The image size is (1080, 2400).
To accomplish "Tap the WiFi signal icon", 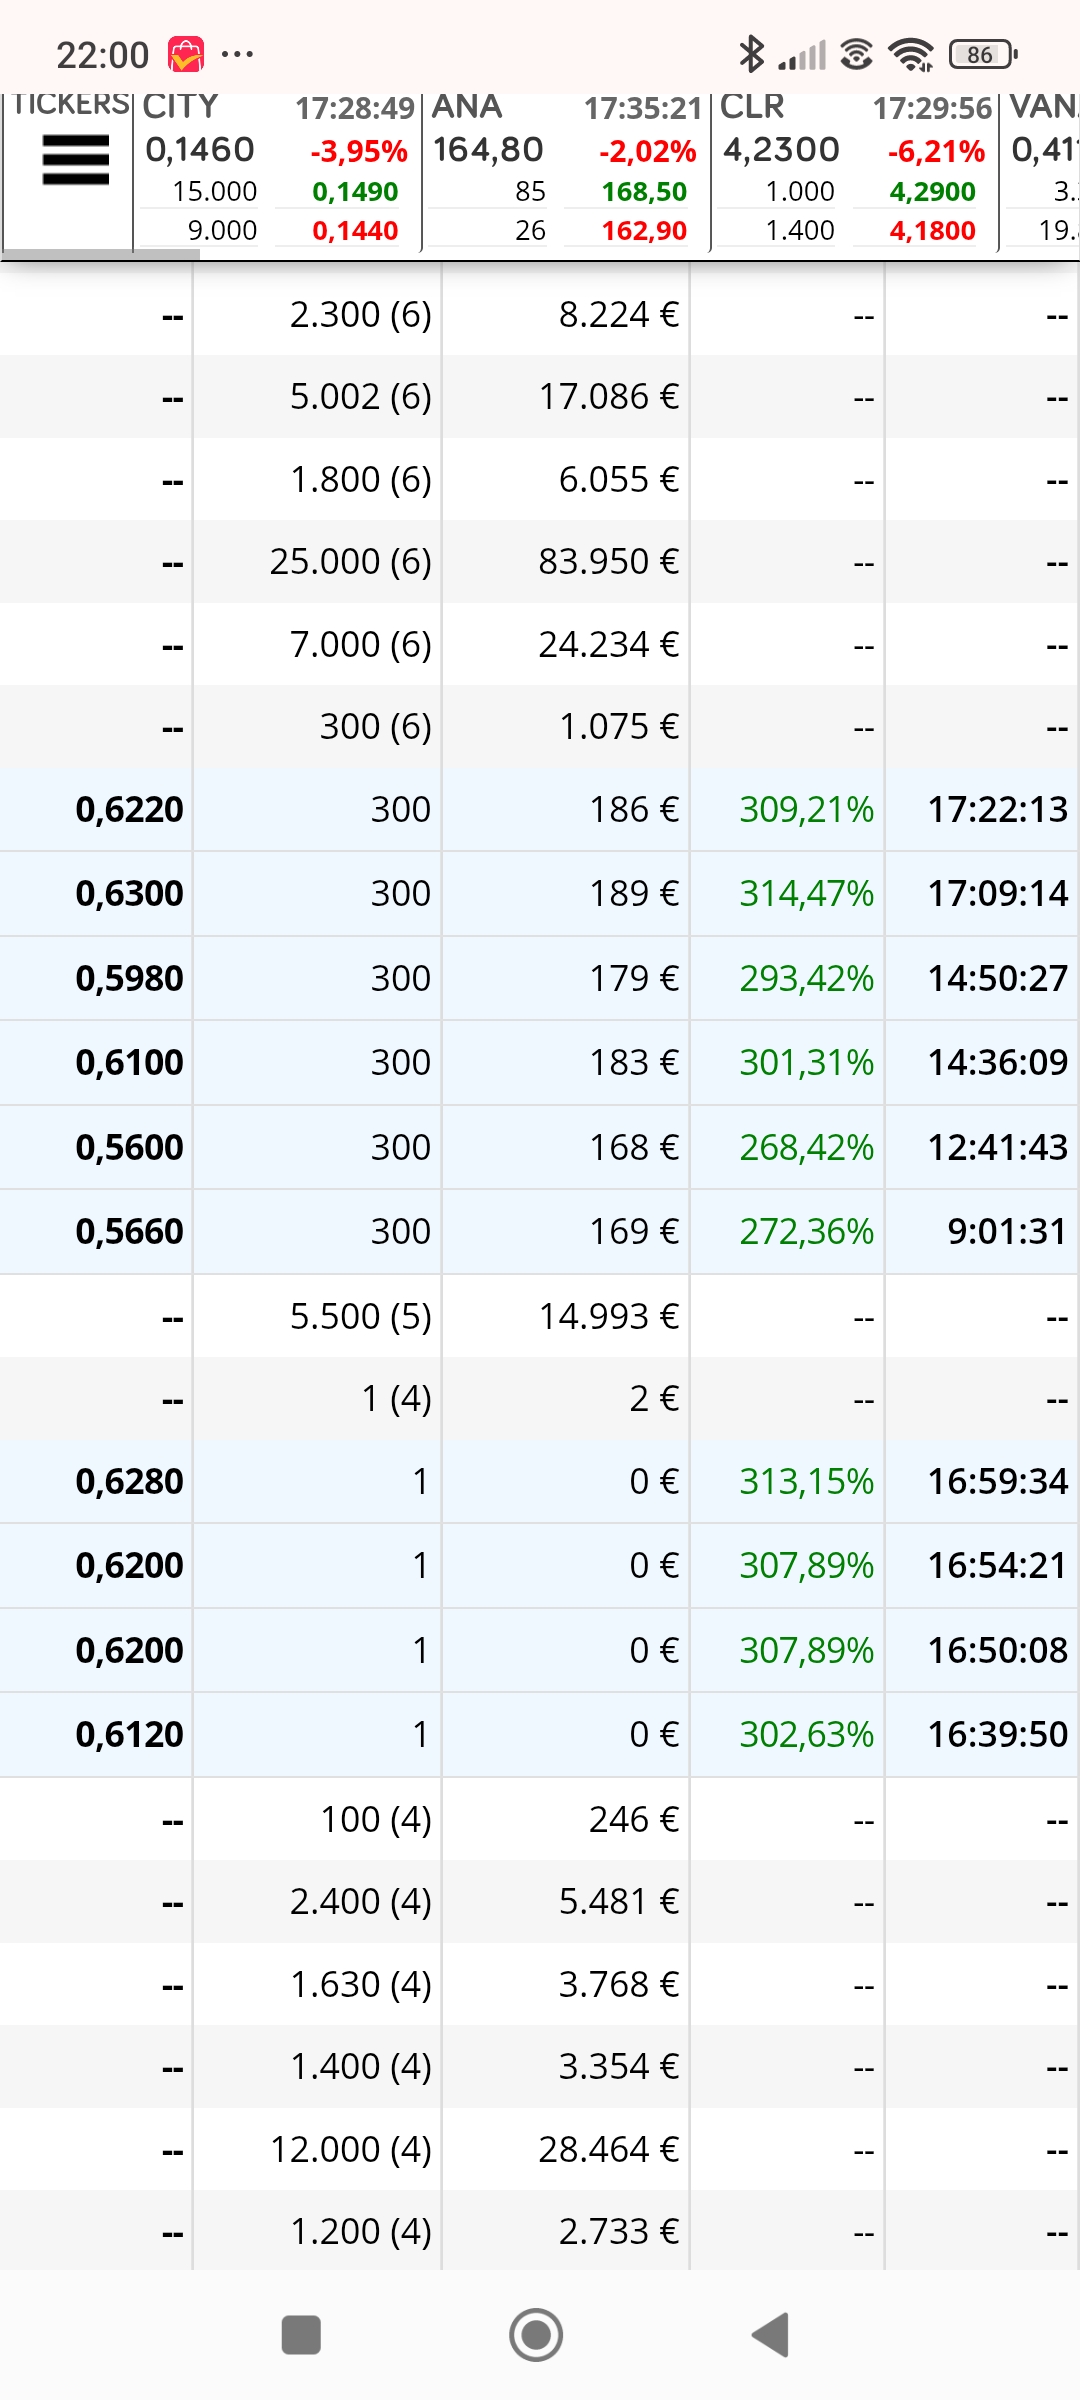I will point(911,54).
